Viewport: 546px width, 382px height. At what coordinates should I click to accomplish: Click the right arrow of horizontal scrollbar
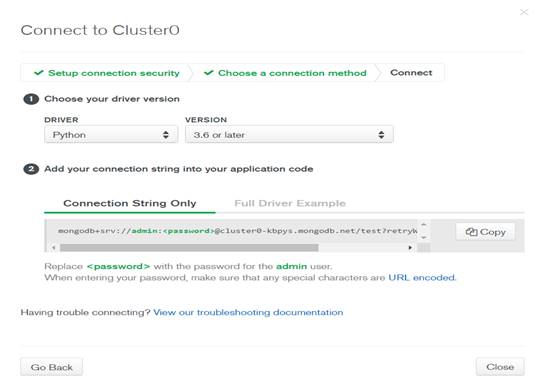[410, 248]
